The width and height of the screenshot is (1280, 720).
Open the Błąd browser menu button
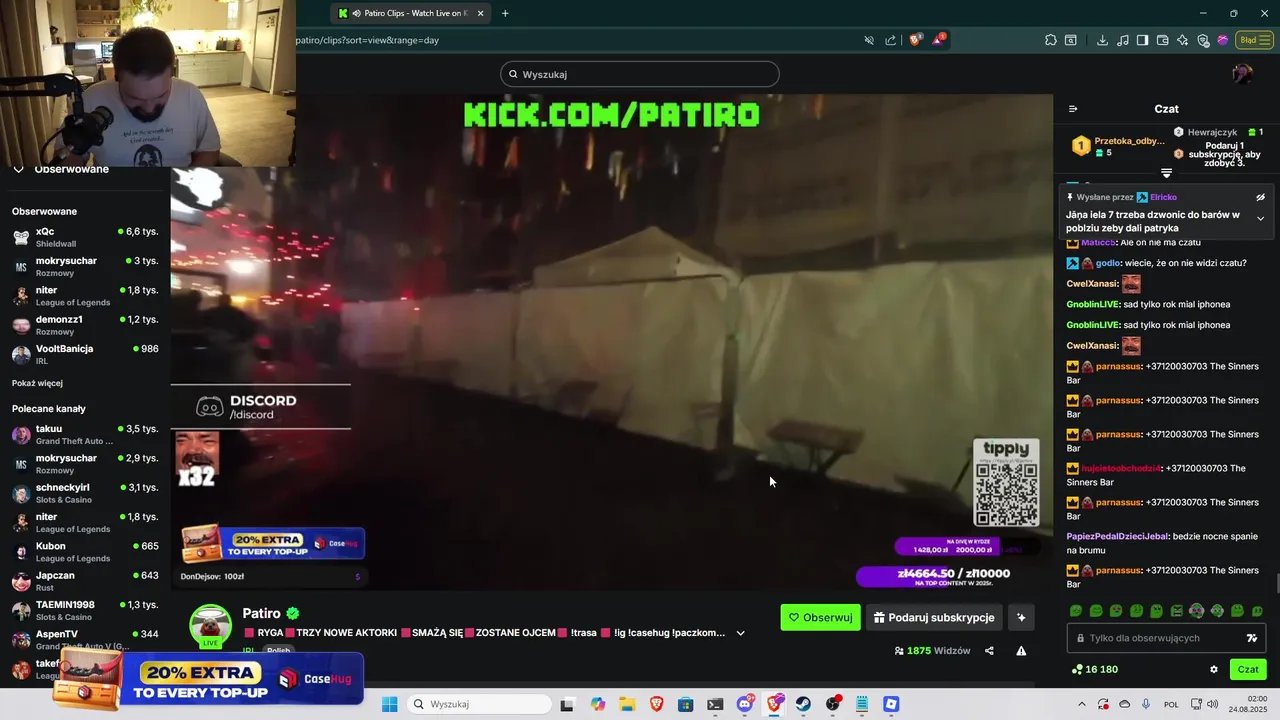[x=1254, y=40]
